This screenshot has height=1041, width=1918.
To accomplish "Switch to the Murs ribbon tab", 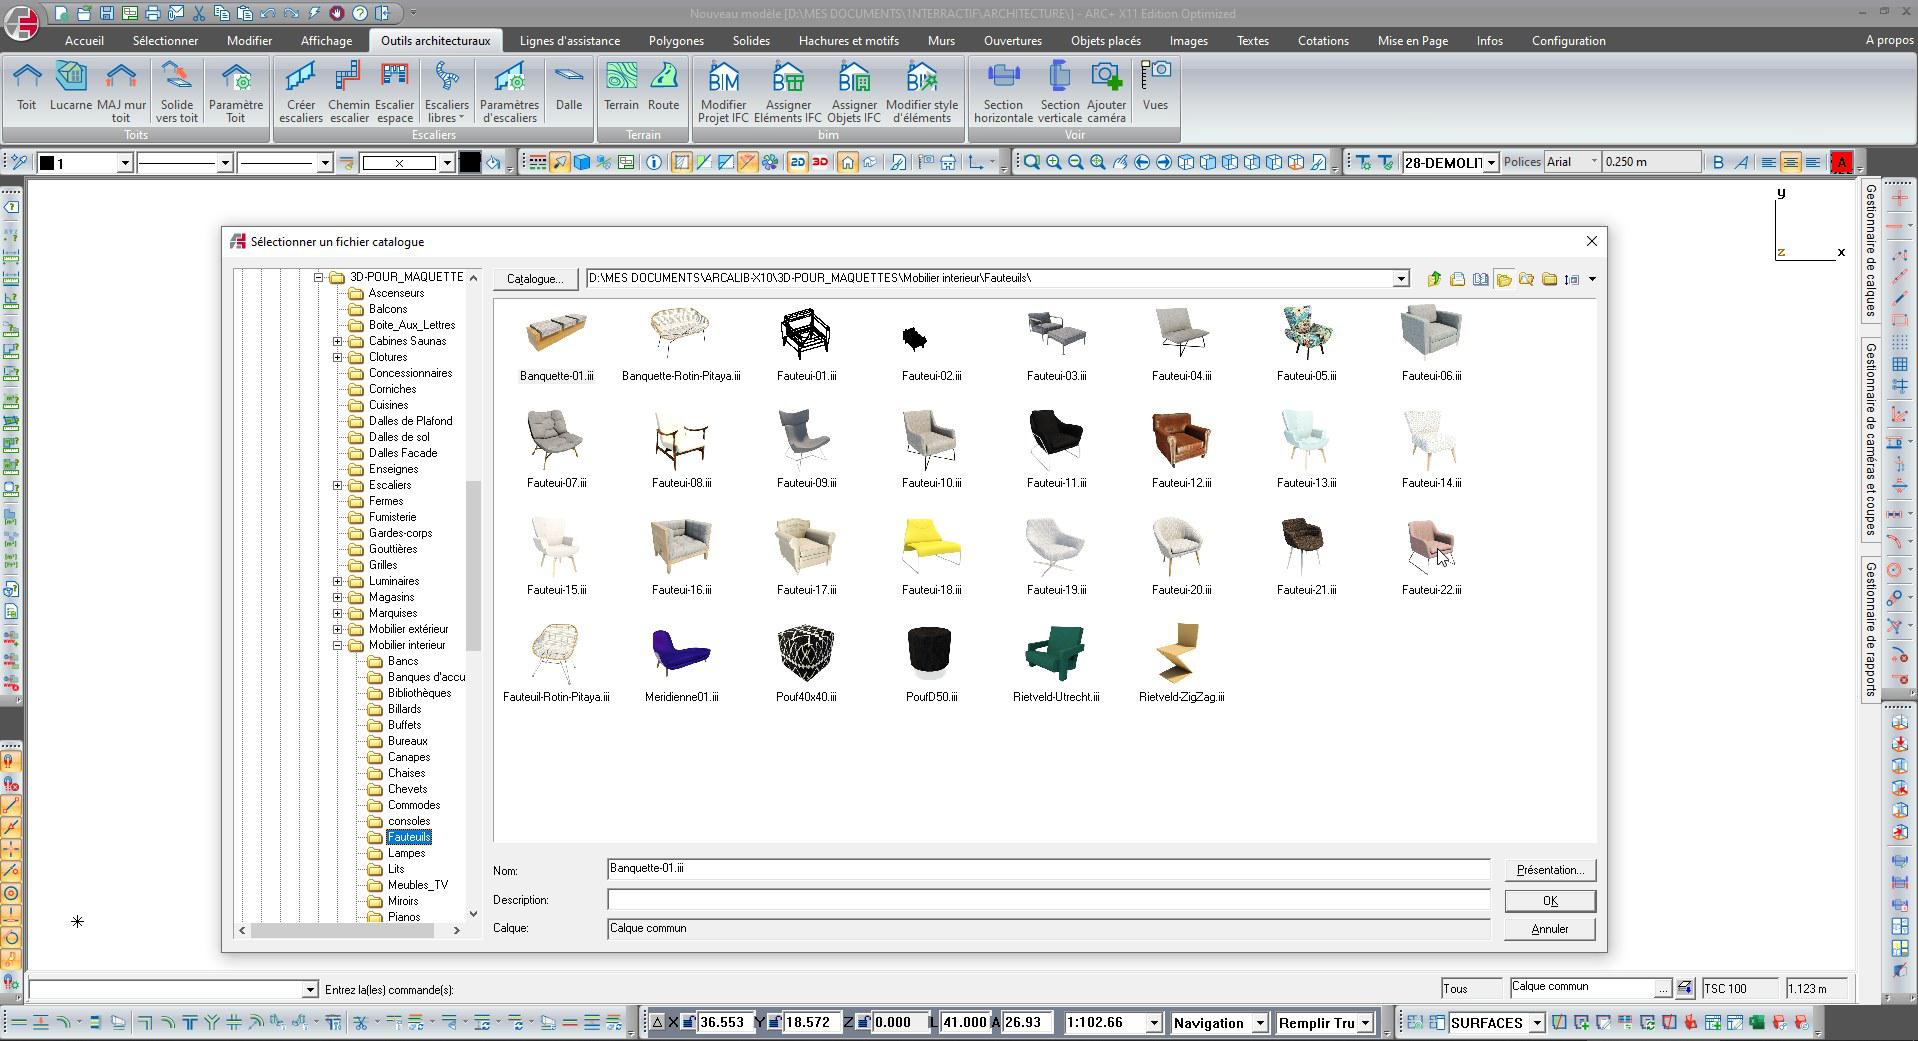I will click(940, 41).
